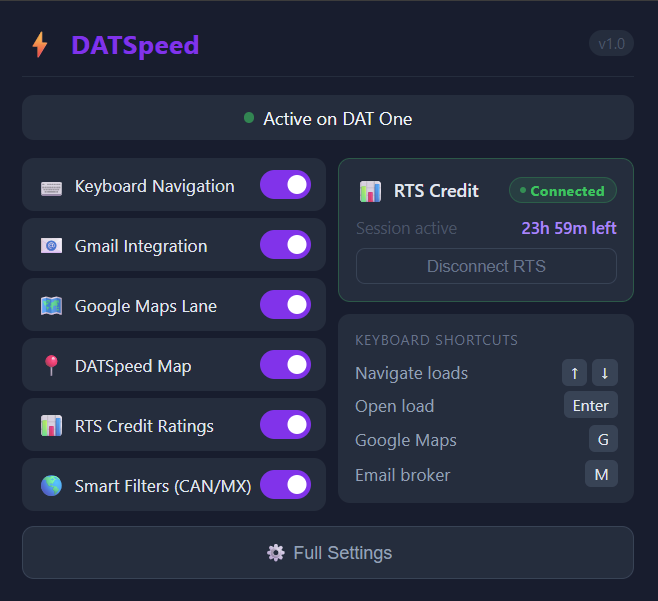658x601 pixels.
Task: Click the 'DATSpeed Map' label text
Action: (133, 366)
